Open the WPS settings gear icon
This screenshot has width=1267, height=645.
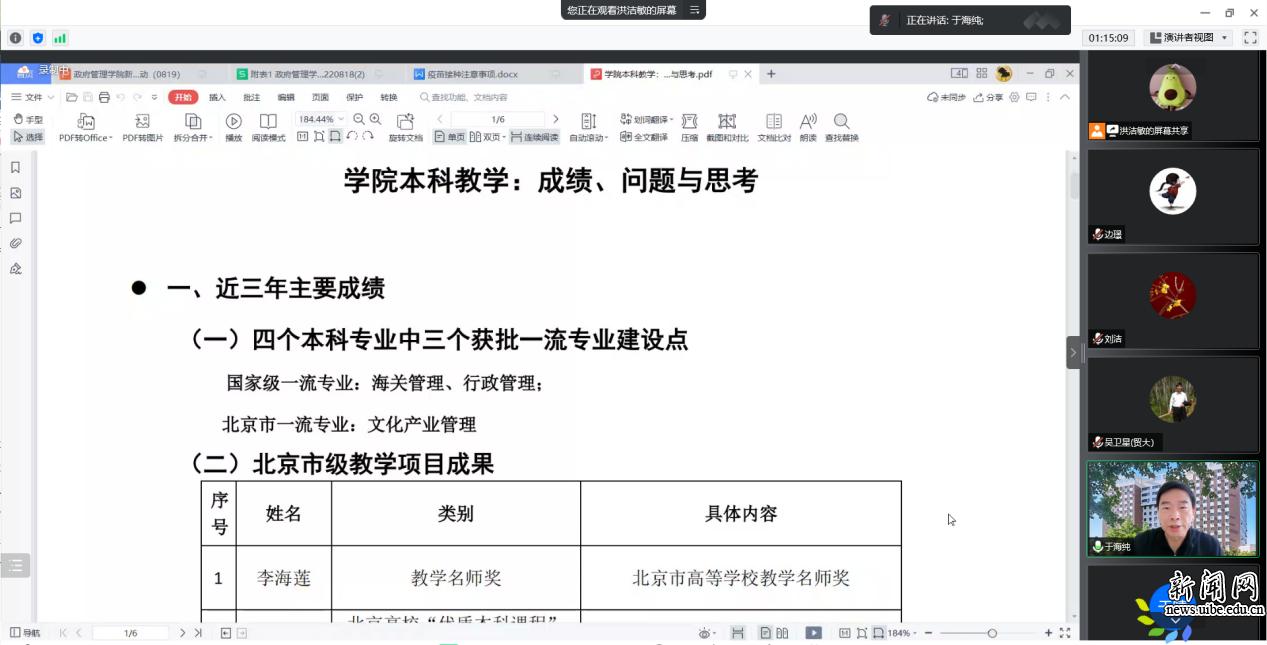(x=1014, y=97)
